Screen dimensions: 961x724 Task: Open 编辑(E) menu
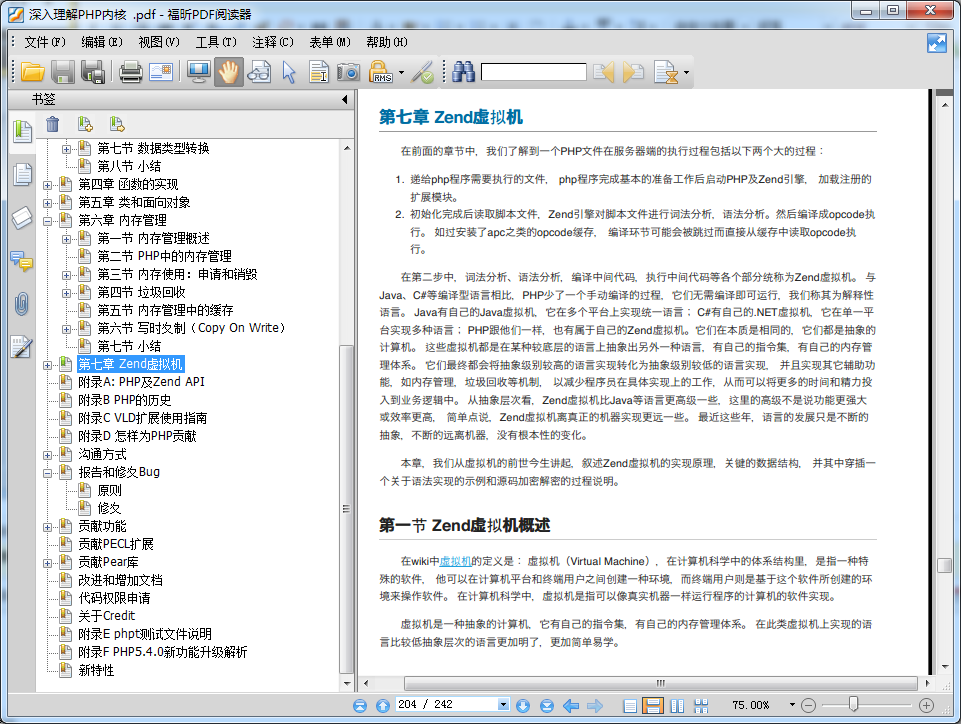tap(102, 42)
